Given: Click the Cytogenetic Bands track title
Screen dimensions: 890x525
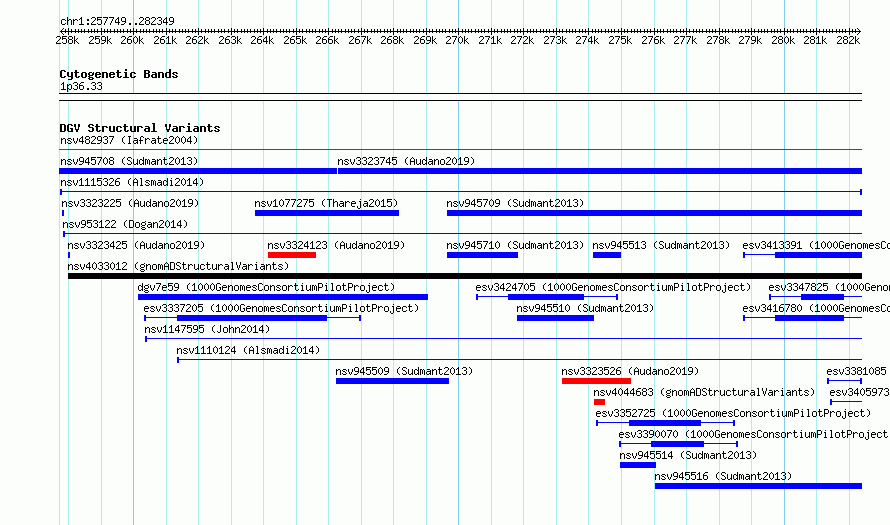Looking at the screenshot, I should click(x=119, y=74).
